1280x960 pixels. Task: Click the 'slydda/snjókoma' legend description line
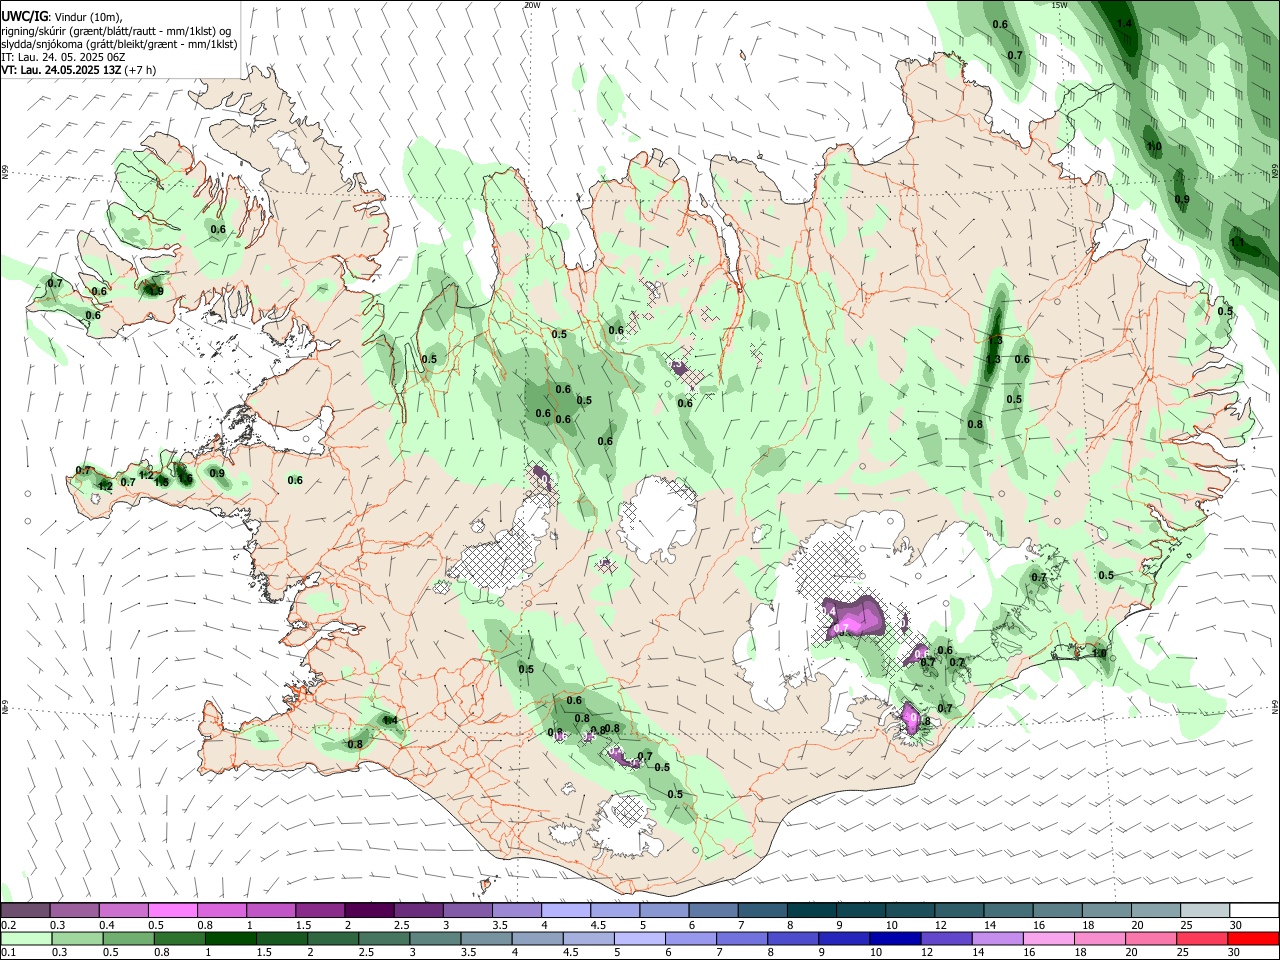[x=119, y=44]
